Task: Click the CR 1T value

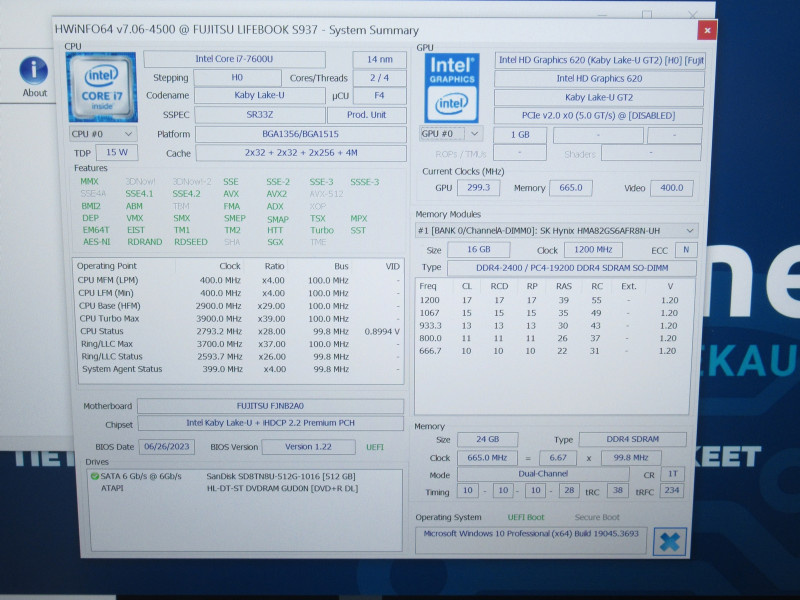Action: (x=672, y=474)
